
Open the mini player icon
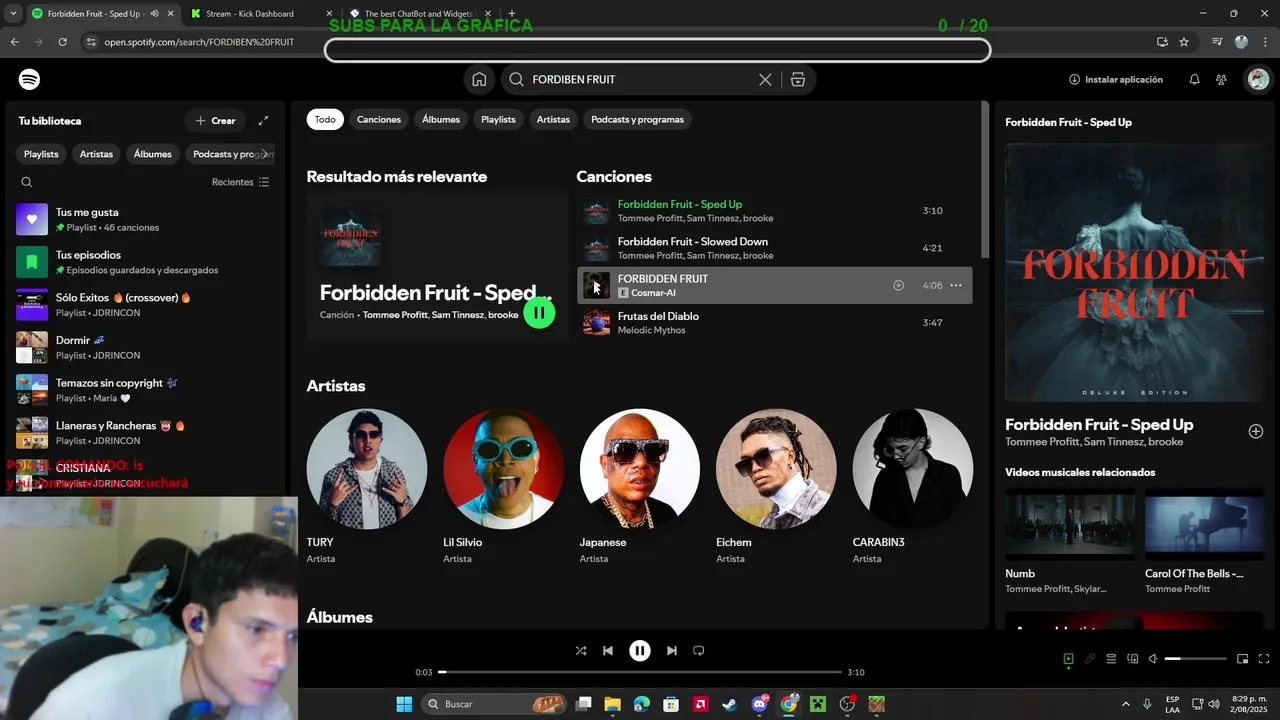[1242, 659]
